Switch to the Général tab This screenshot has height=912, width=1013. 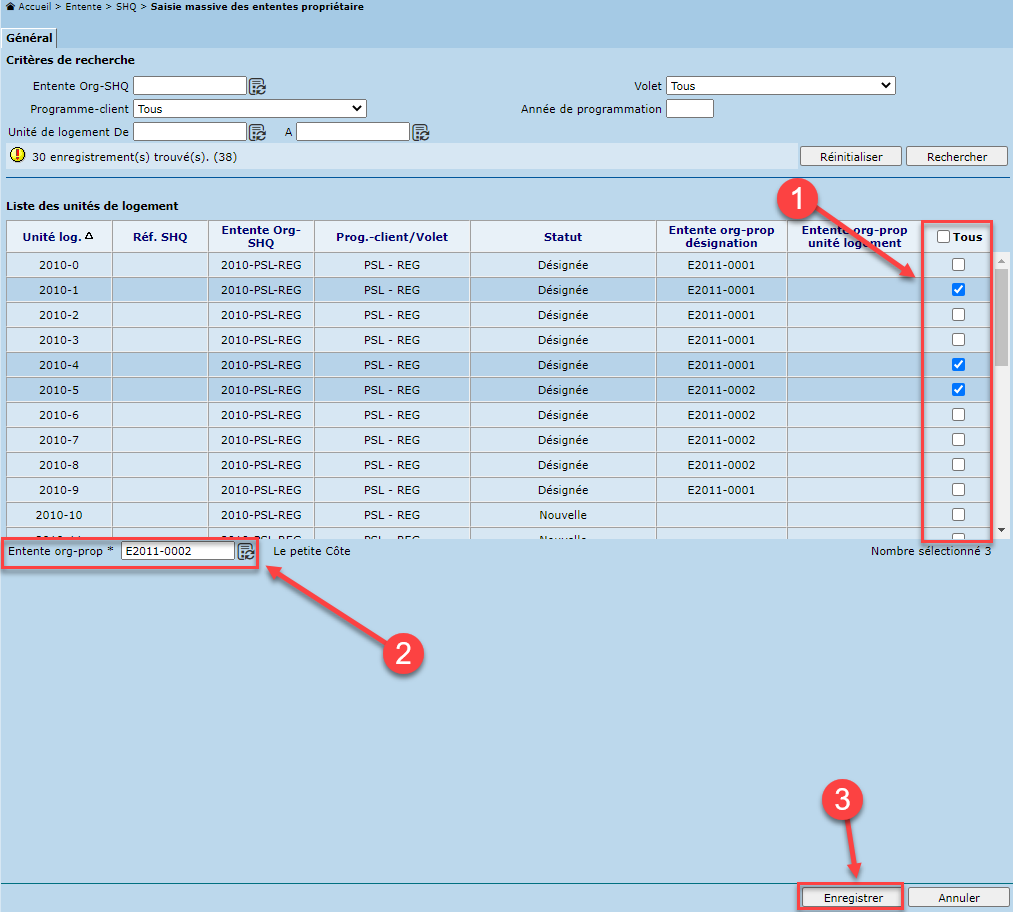(29, 38)
